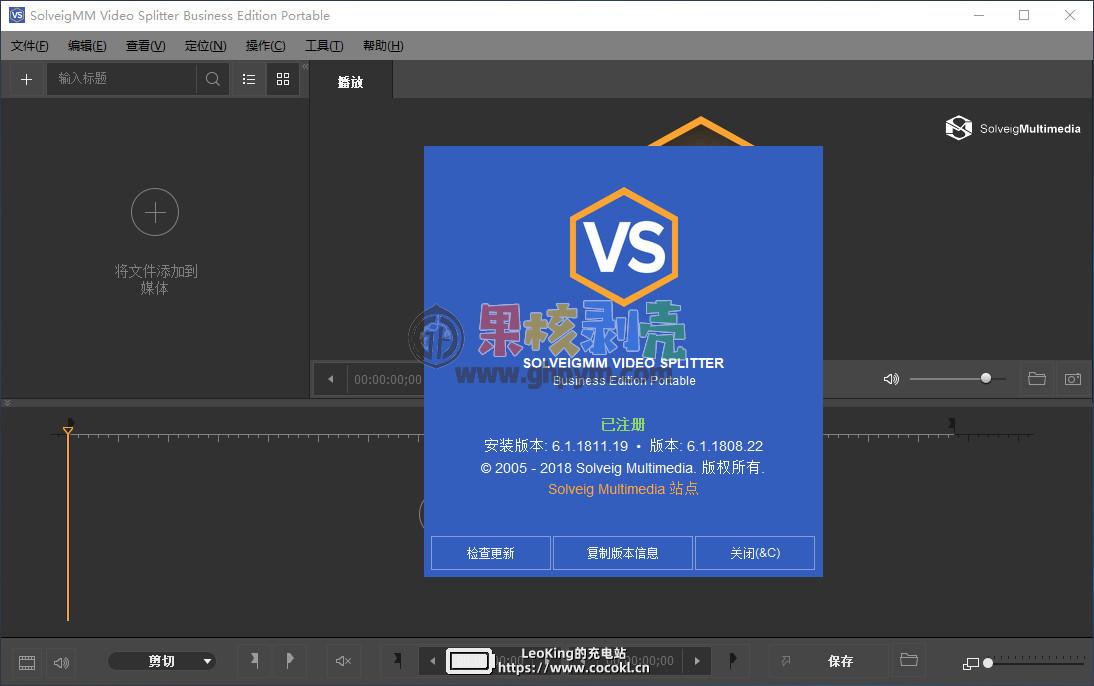Open the 剪切 mode dropdown
The width and height of the screenshot is (1094, 686).
(162, 661)
